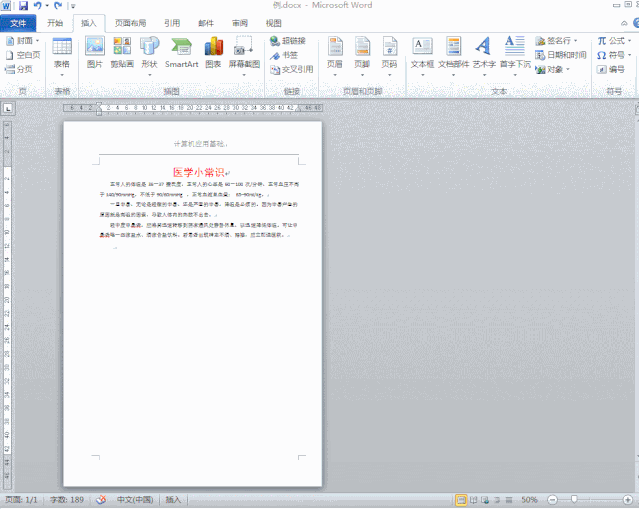Click the document title 医学小常识
This screenshot has height=509, width=639.
tap(198, 172)
